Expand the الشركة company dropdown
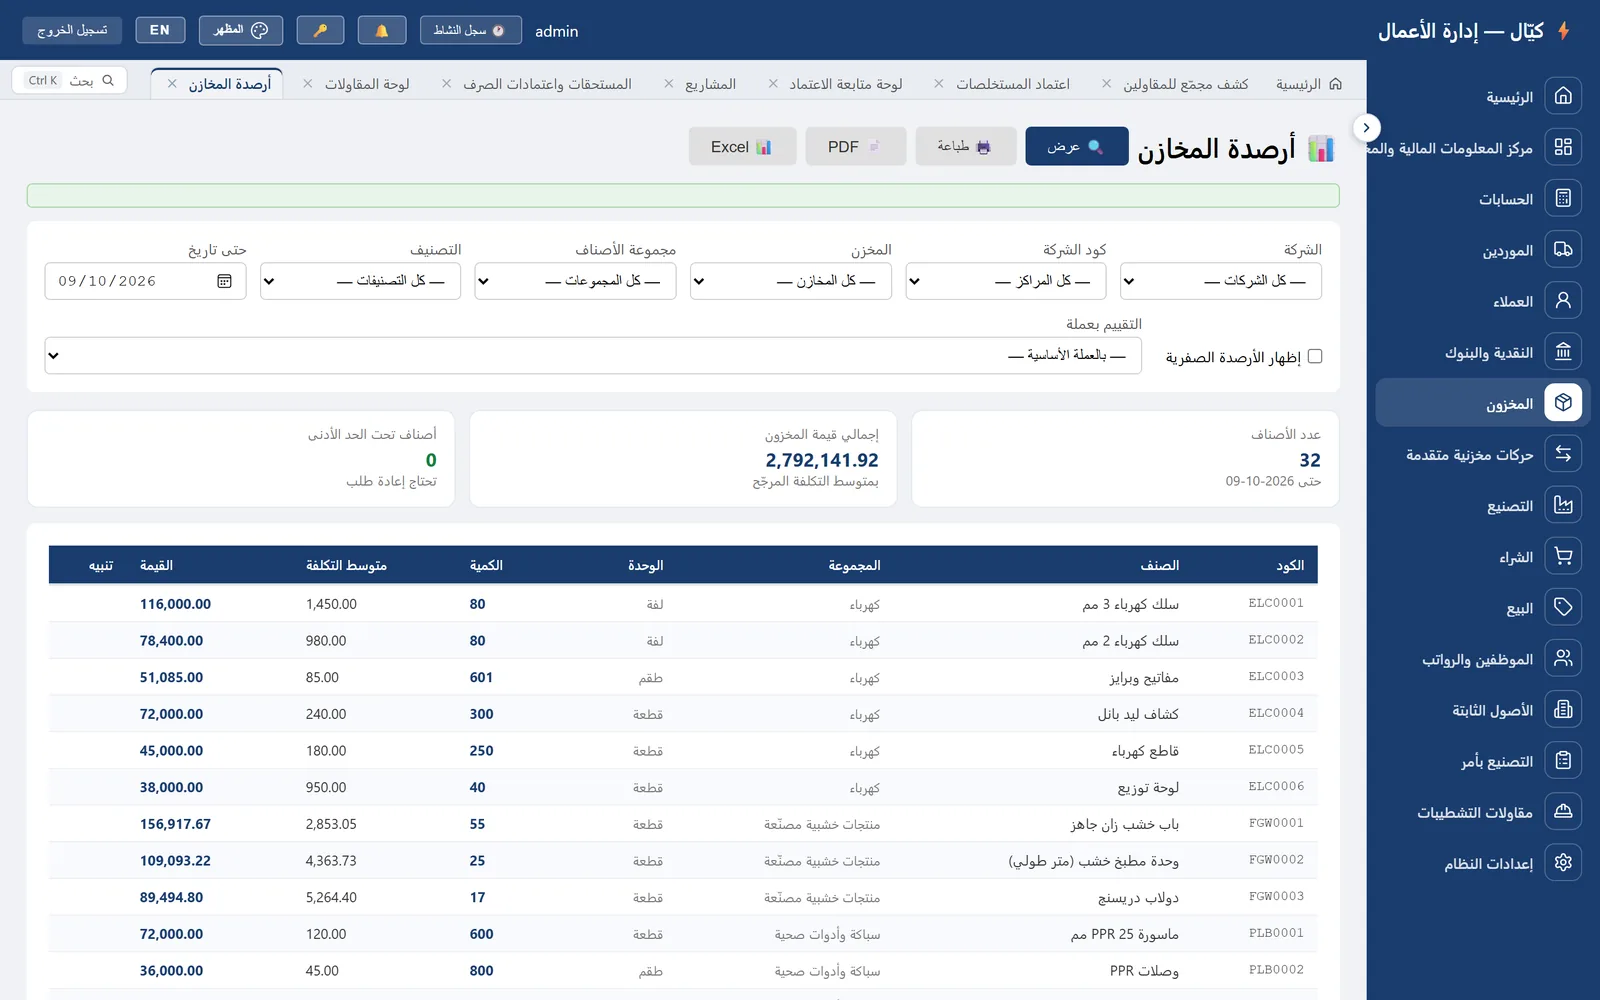 pyautogui.click(x=1221, y=281)
